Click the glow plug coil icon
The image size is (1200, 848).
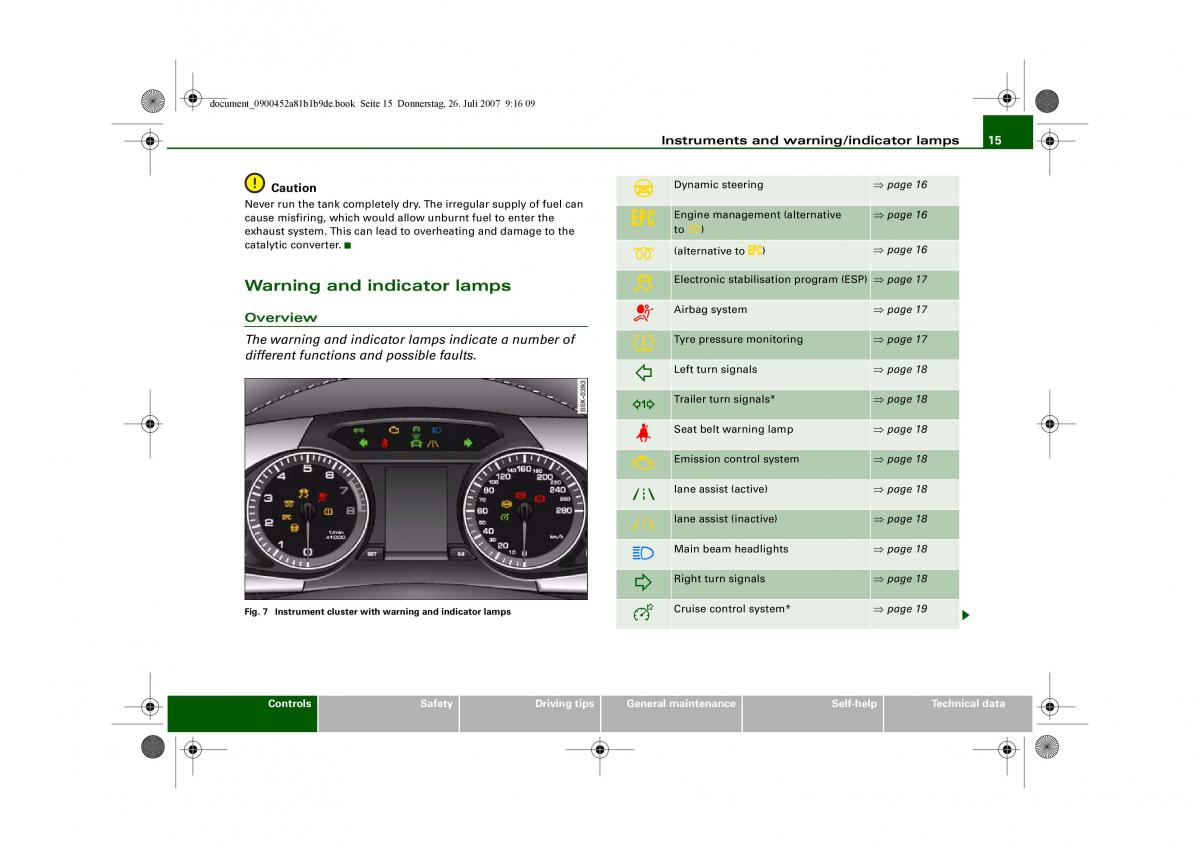(643, 254)
